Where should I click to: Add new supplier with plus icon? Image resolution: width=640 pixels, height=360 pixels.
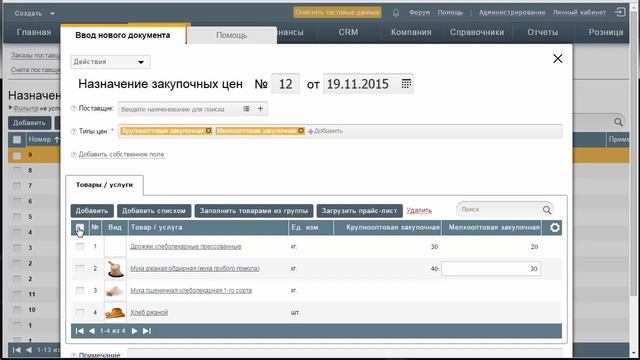(x=260, y=109)
